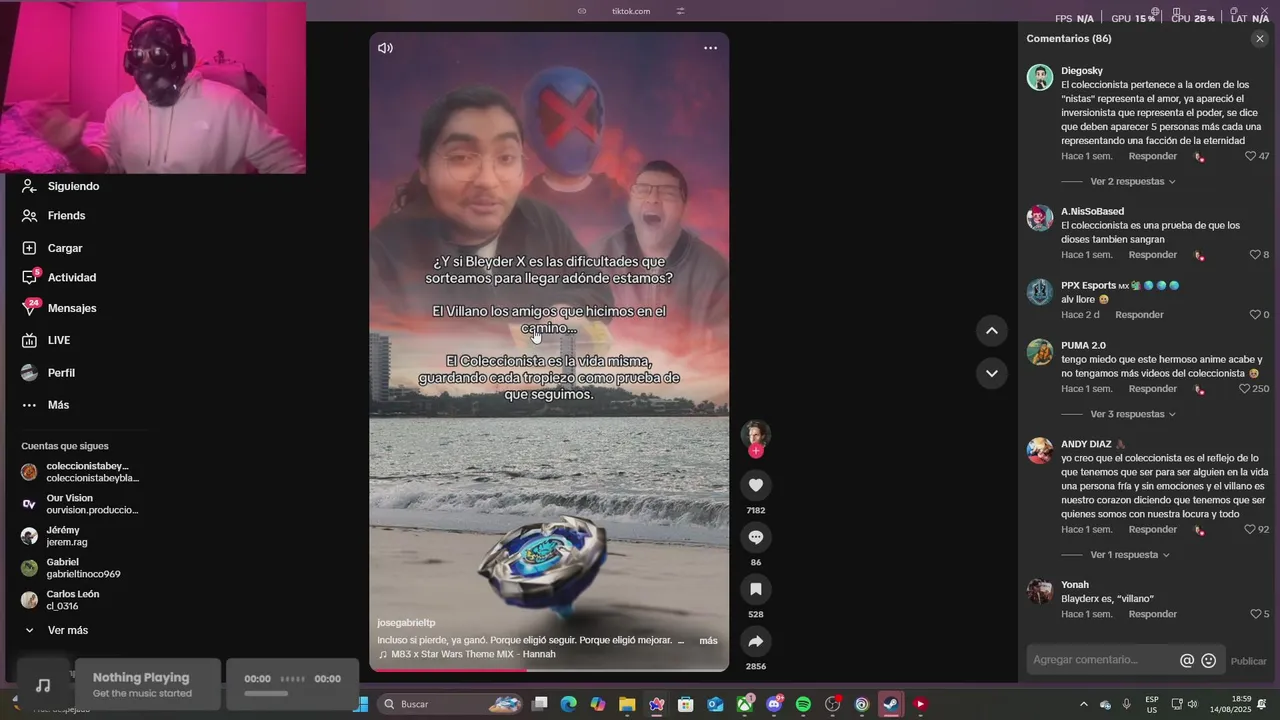Go to the previous video with up arrow
This screenshot has width=1280, height=720.
point(991,331)
